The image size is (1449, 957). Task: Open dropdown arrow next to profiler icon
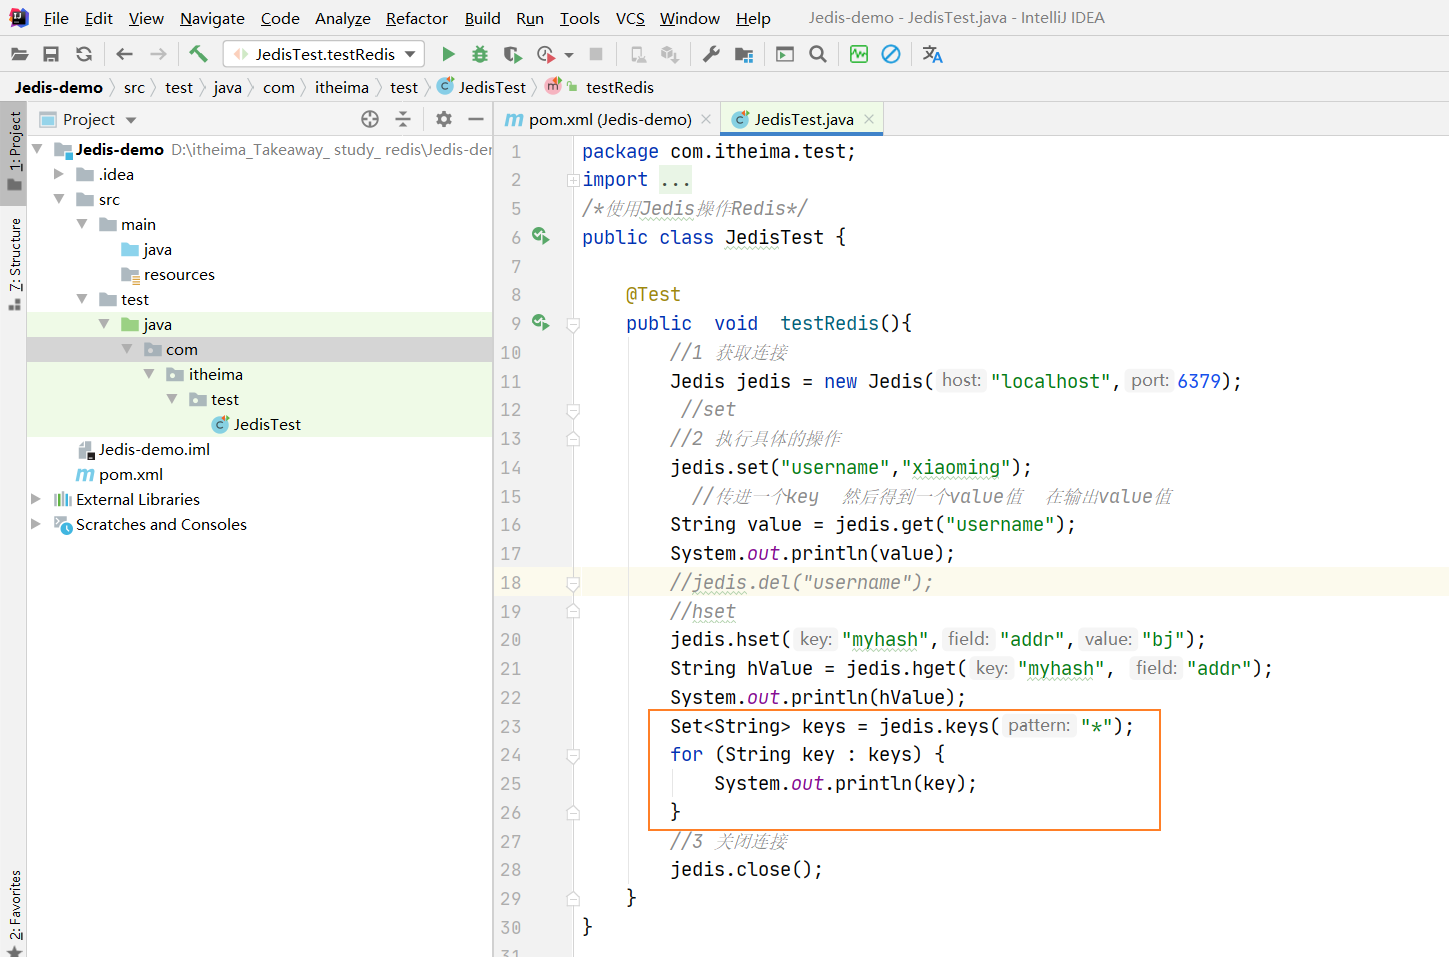(569, 55)
